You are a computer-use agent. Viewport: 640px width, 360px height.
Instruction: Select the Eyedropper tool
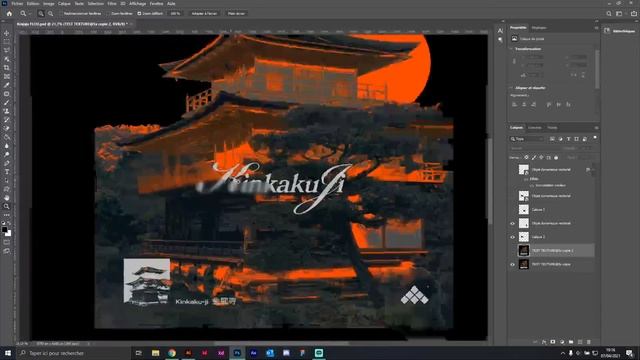(x=7, y=85)
